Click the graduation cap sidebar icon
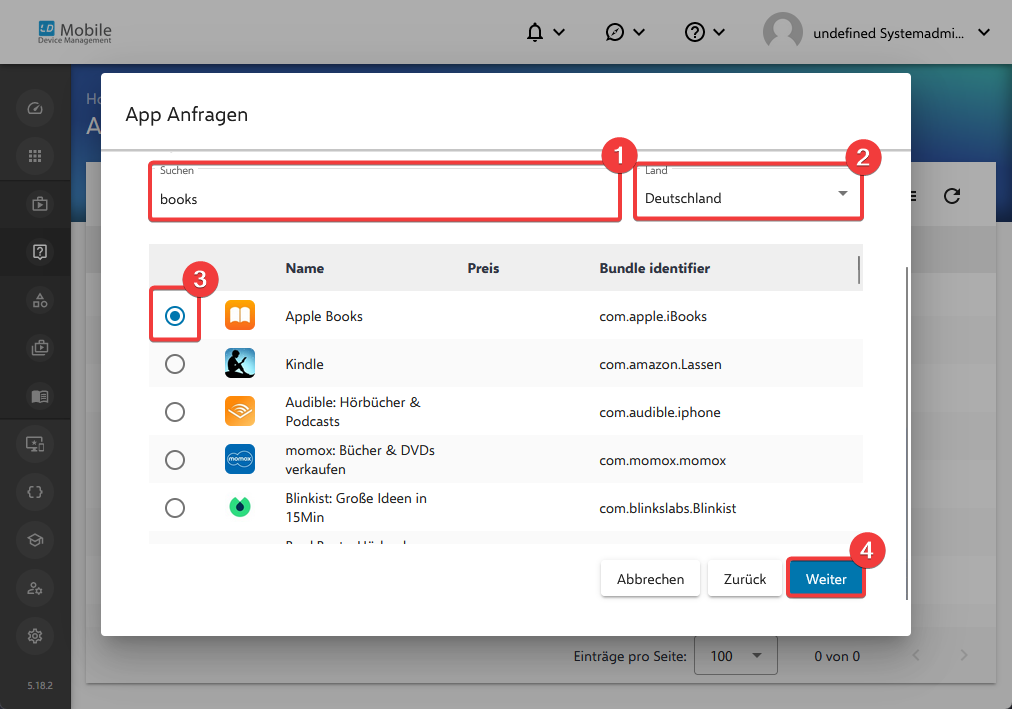Image resolution: width=1012 pixels, height=709 pixels. coord(35,540)
